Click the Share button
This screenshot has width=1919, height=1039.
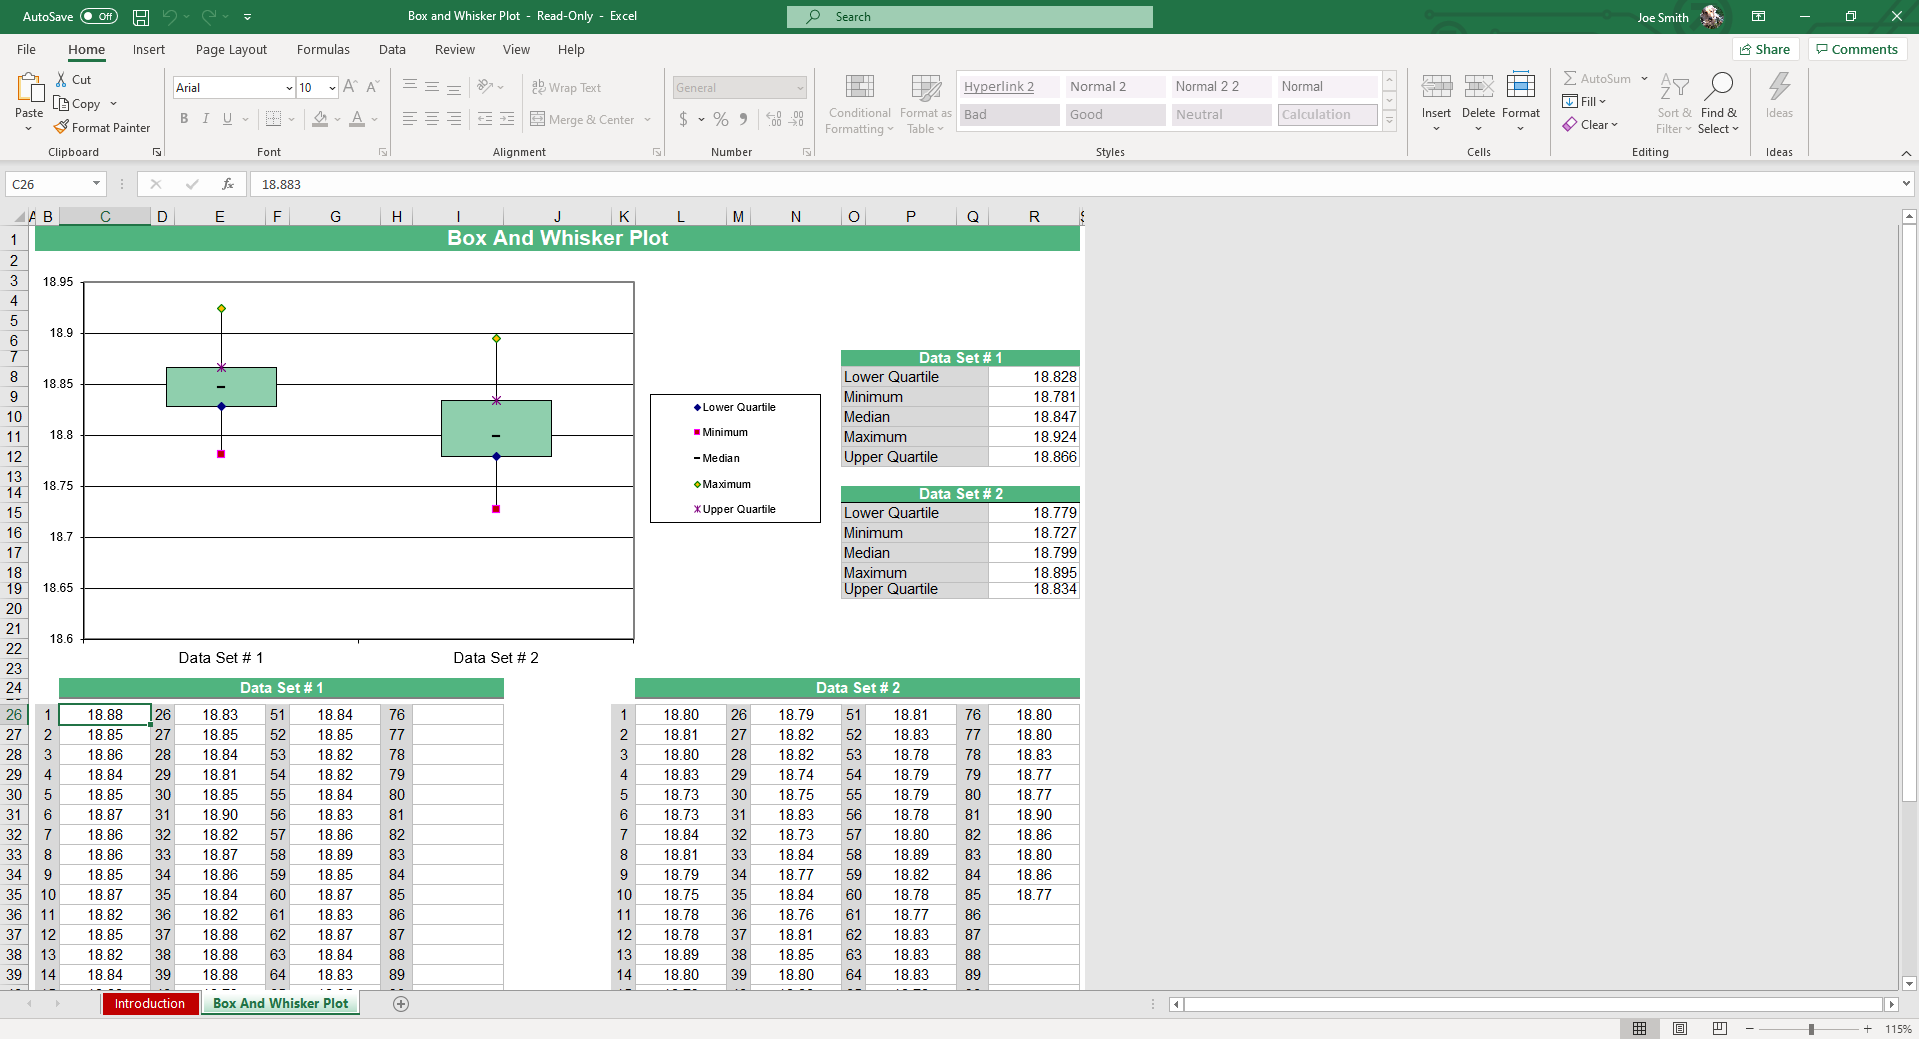pyautogui.click(x=1765, y=50)
